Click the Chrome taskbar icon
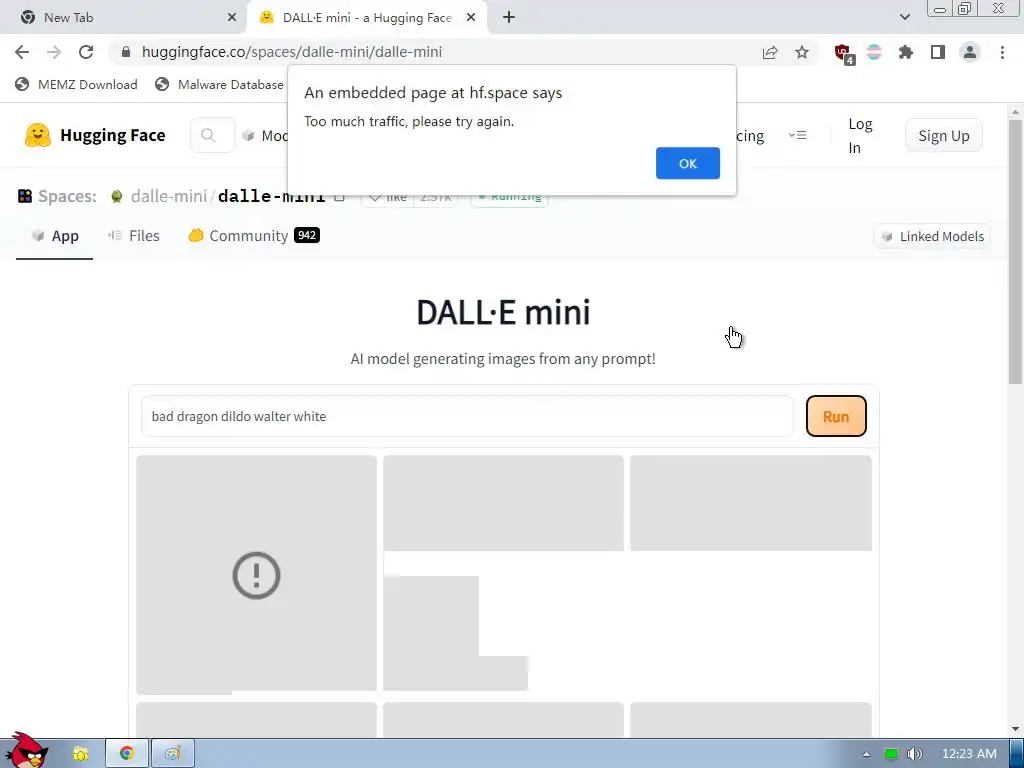Image resolution: width=1024 pixels, height=768 pixels. [x=127, y=754]
